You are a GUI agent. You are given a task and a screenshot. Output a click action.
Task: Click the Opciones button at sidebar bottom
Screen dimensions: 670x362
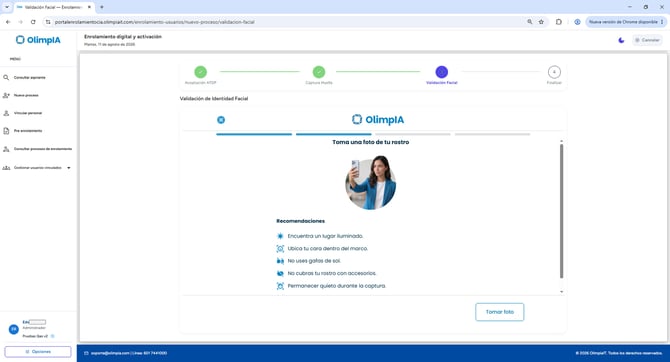coord(38,352)
